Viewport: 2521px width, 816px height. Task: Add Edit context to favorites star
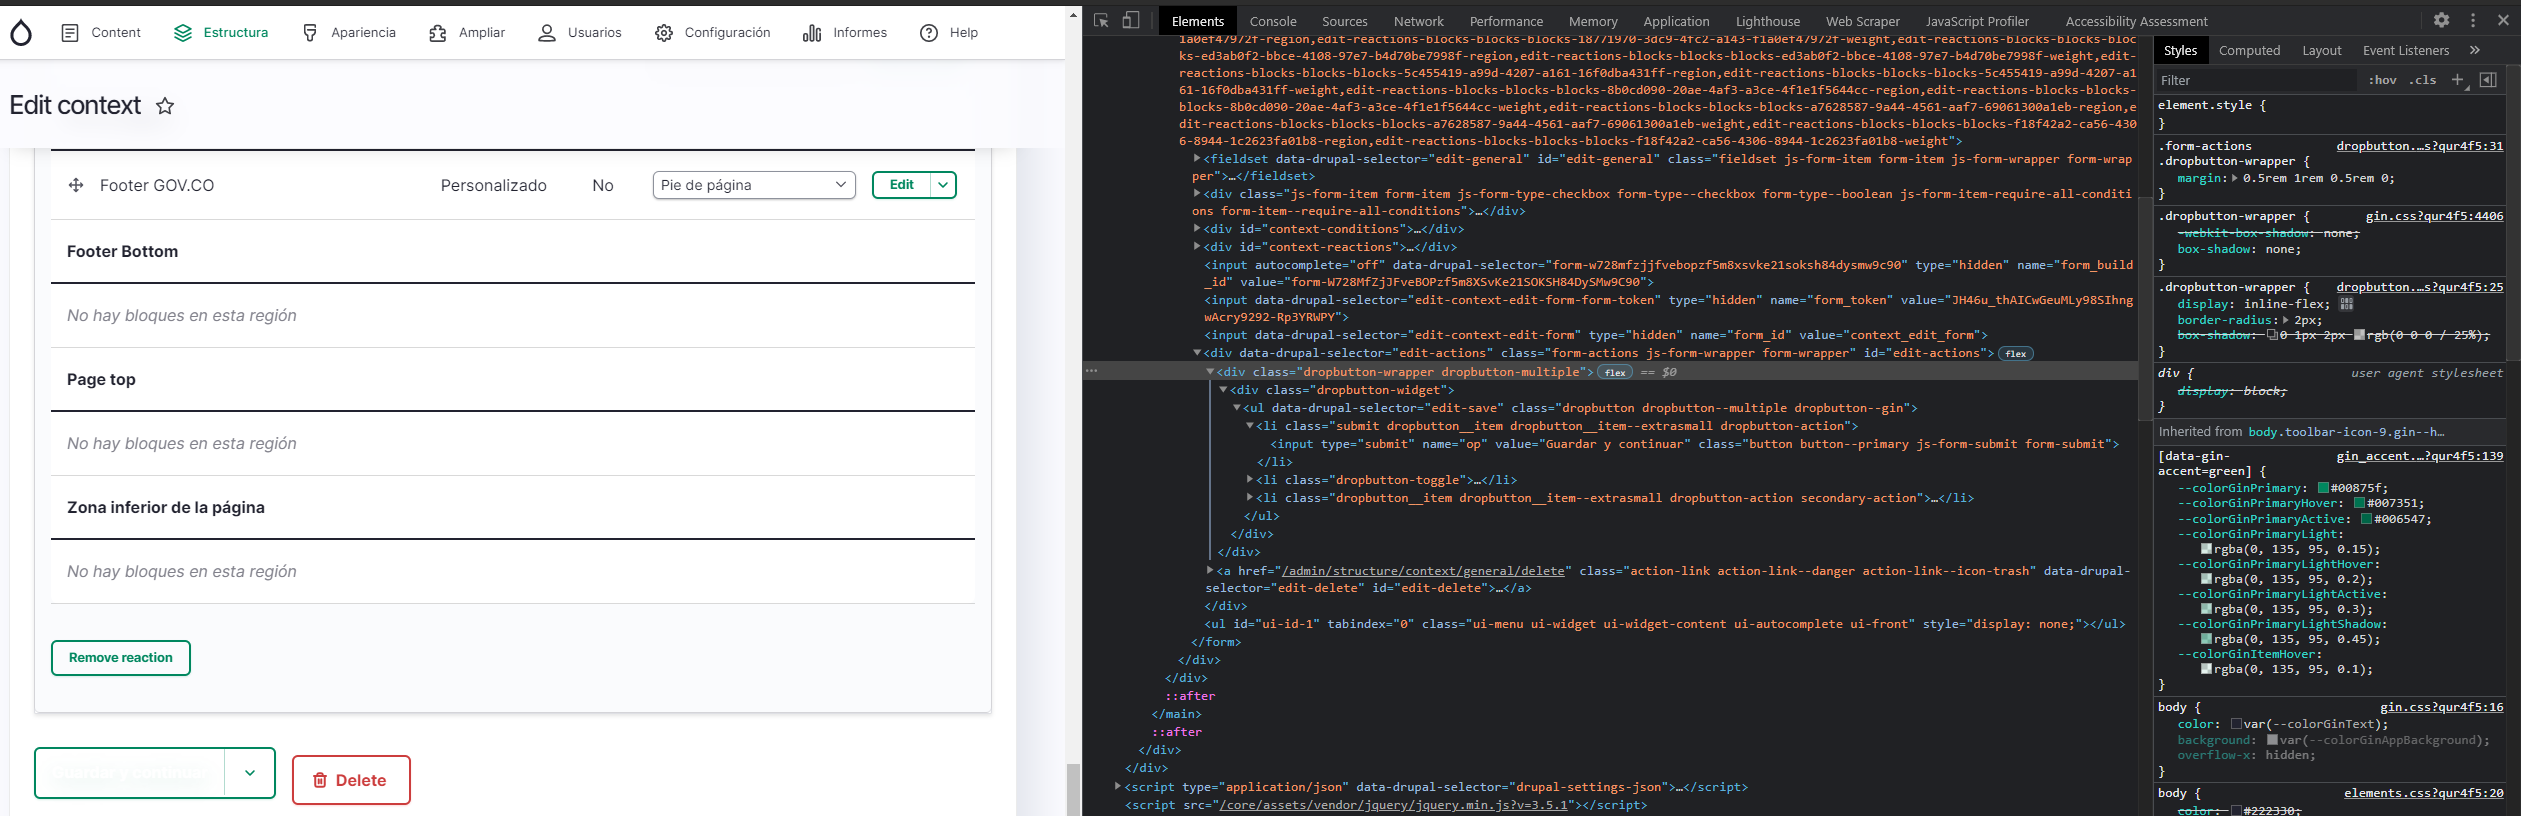[x=165, y=106]
